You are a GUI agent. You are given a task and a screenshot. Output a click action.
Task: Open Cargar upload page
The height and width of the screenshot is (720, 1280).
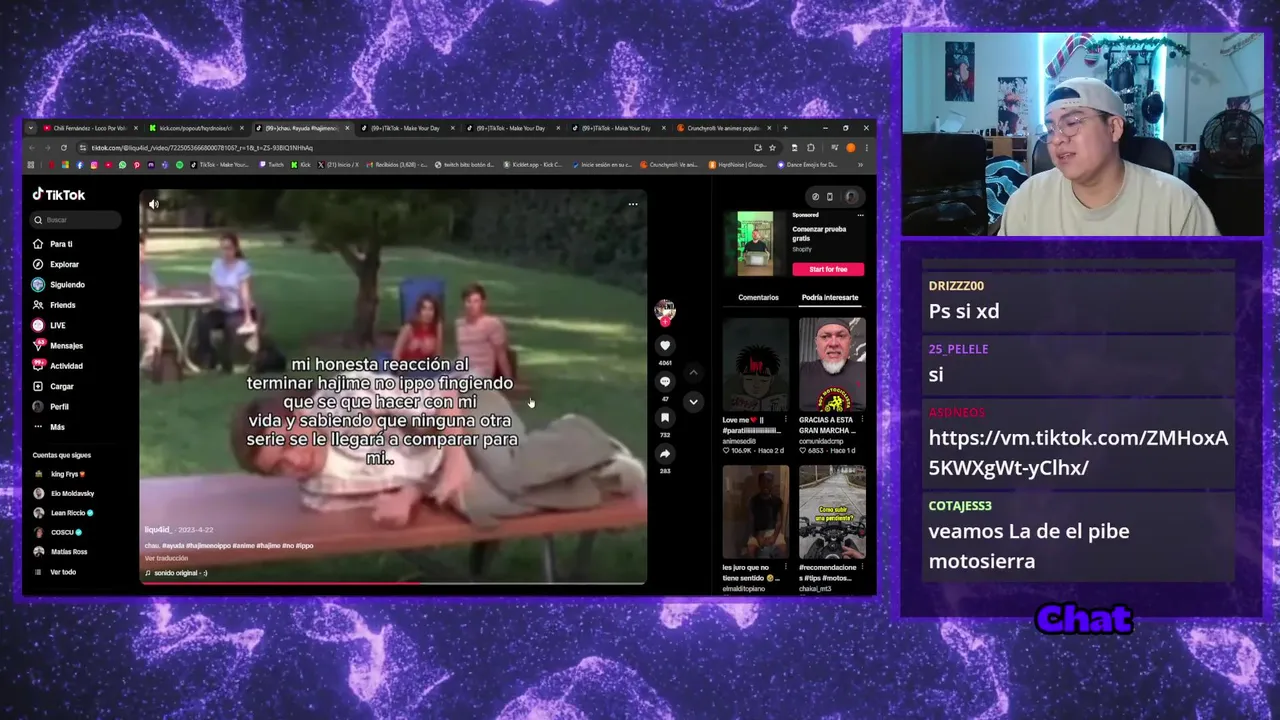[x=53, y=386]
